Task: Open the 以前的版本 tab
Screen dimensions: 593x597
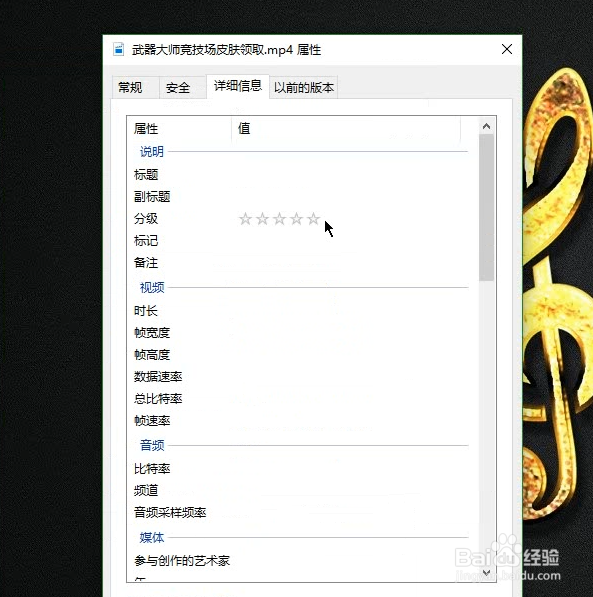Action: point(304,88)
